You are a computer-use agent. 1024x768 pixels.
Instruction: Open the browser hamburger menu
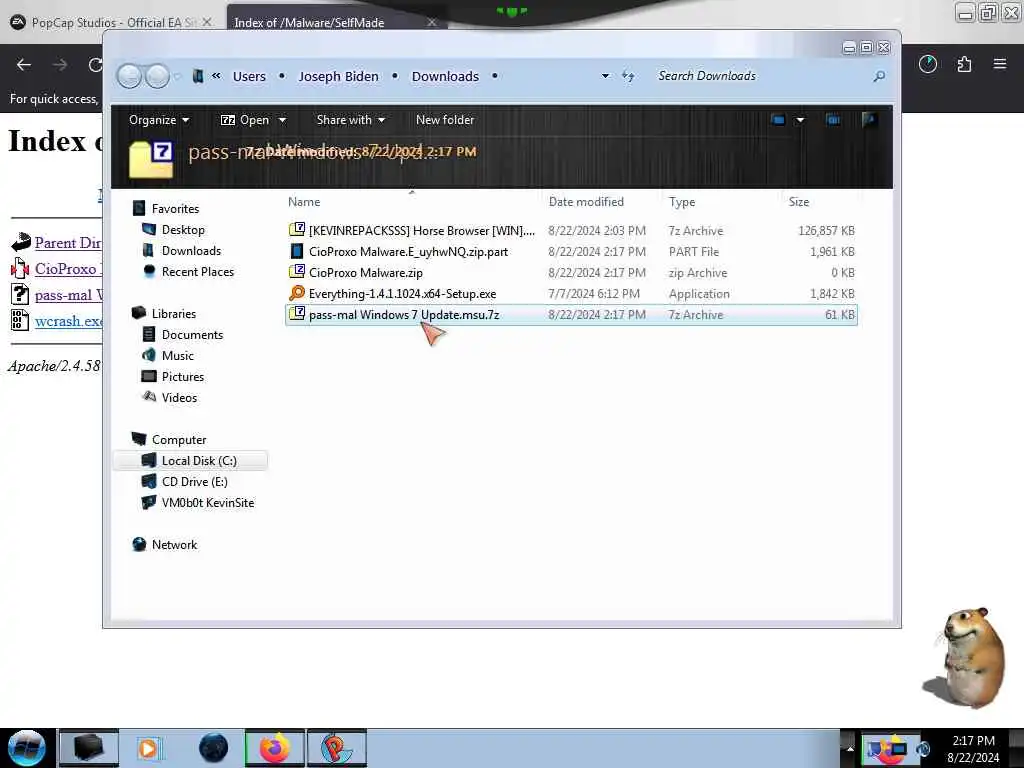click(x=1000, y=64)
